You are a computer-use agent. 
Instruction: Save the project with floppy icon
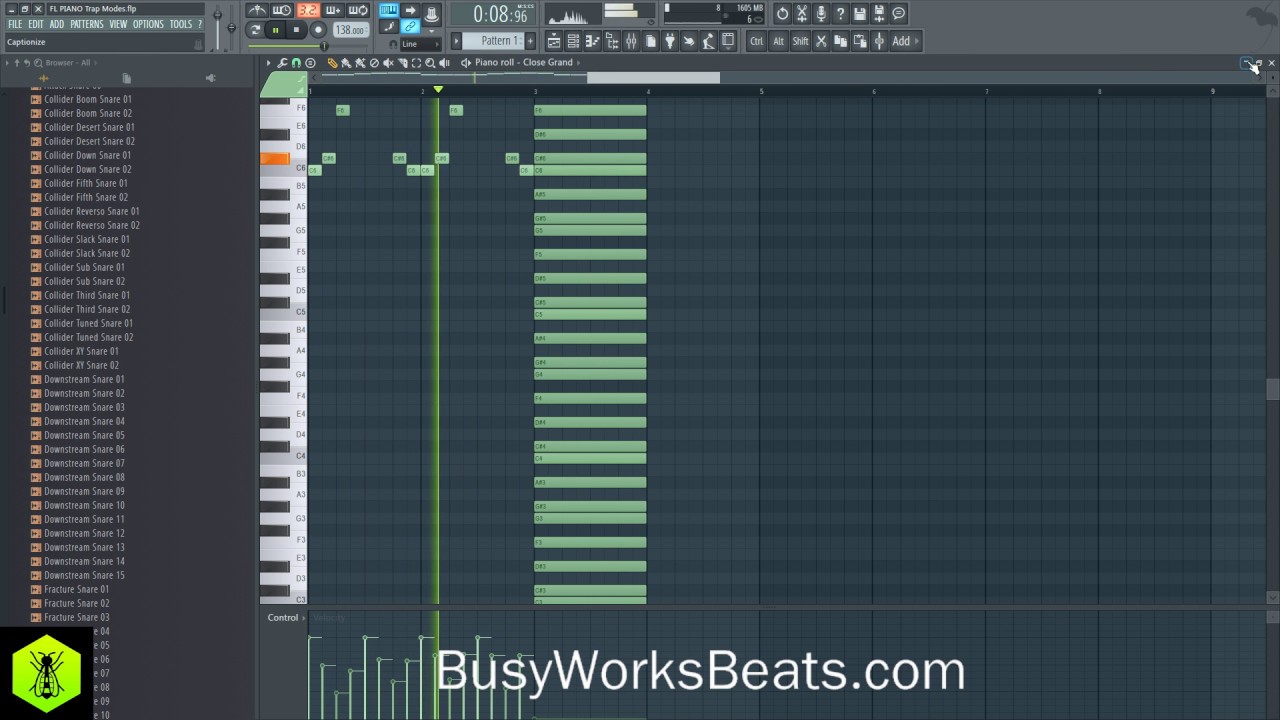coord(860,13)
